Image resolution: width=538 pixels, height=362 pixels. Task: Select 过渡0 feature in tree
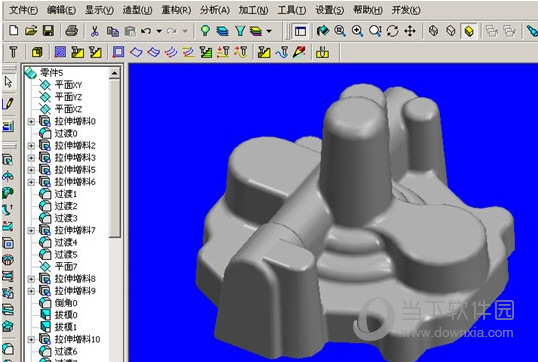(66, 133)
